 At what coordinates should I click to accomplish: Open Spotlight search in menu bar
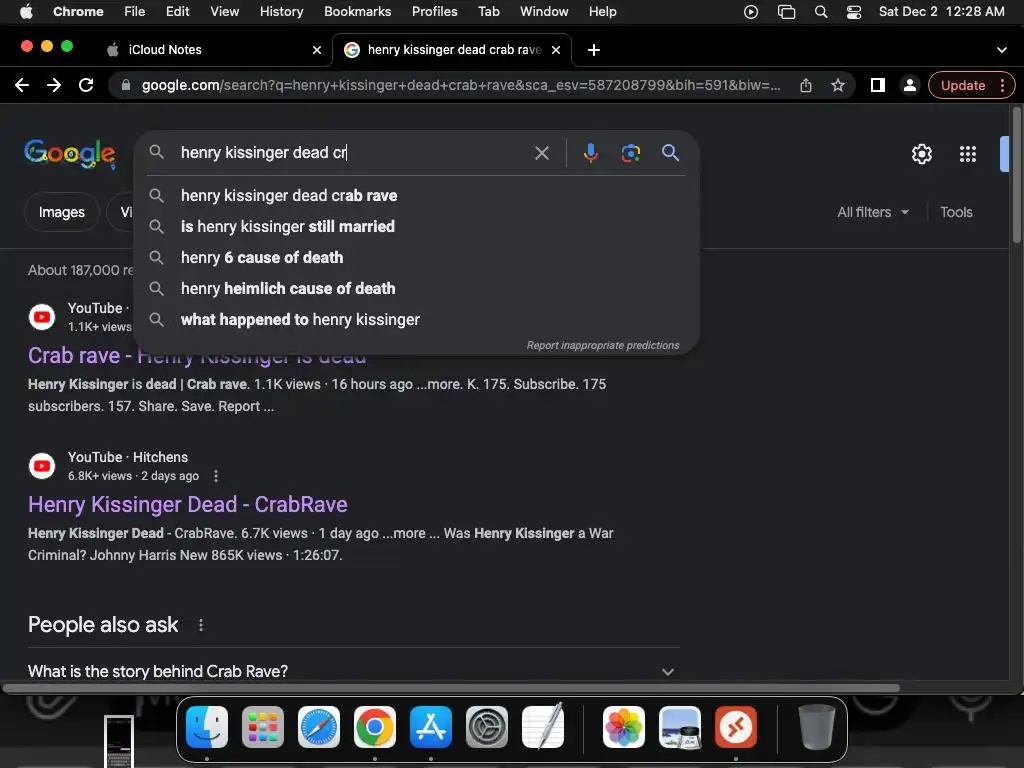coord(821,12)
